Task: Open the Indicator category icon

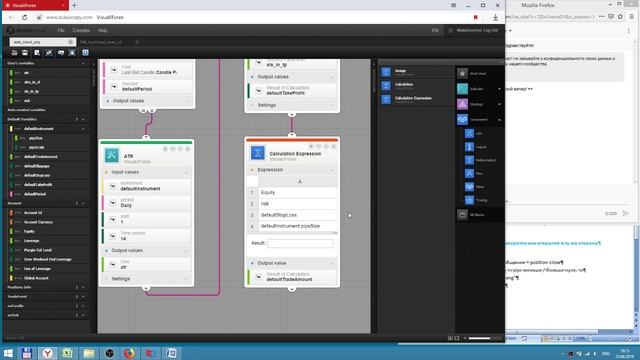Action: click(462, 89)
